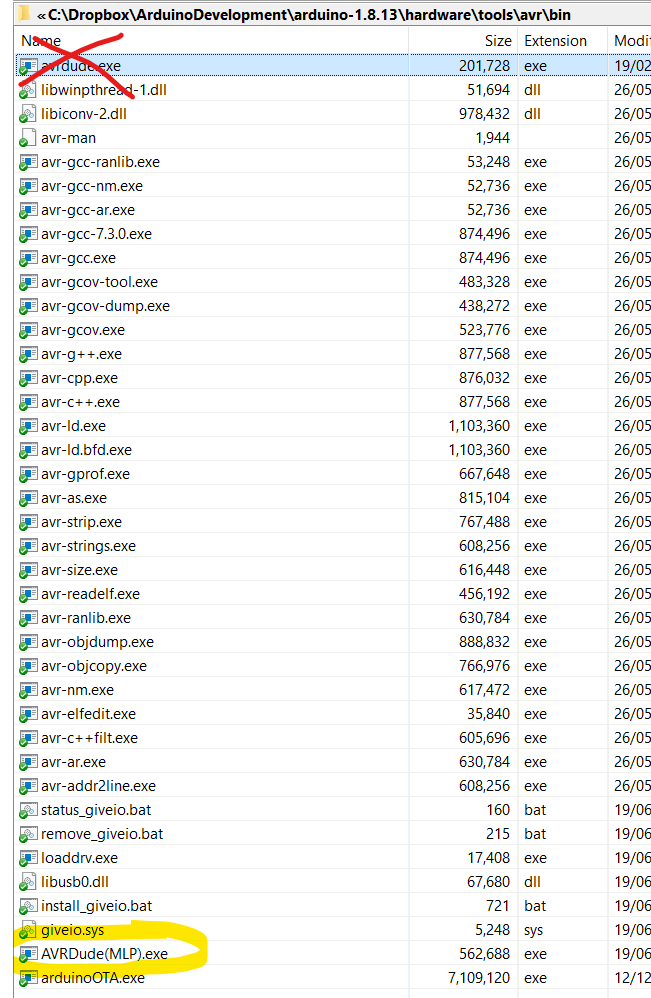Image resolution: width=651 pixels, height=998 pixels.
Task: Sort files by Size column header
Action: [x=464, y=41]
